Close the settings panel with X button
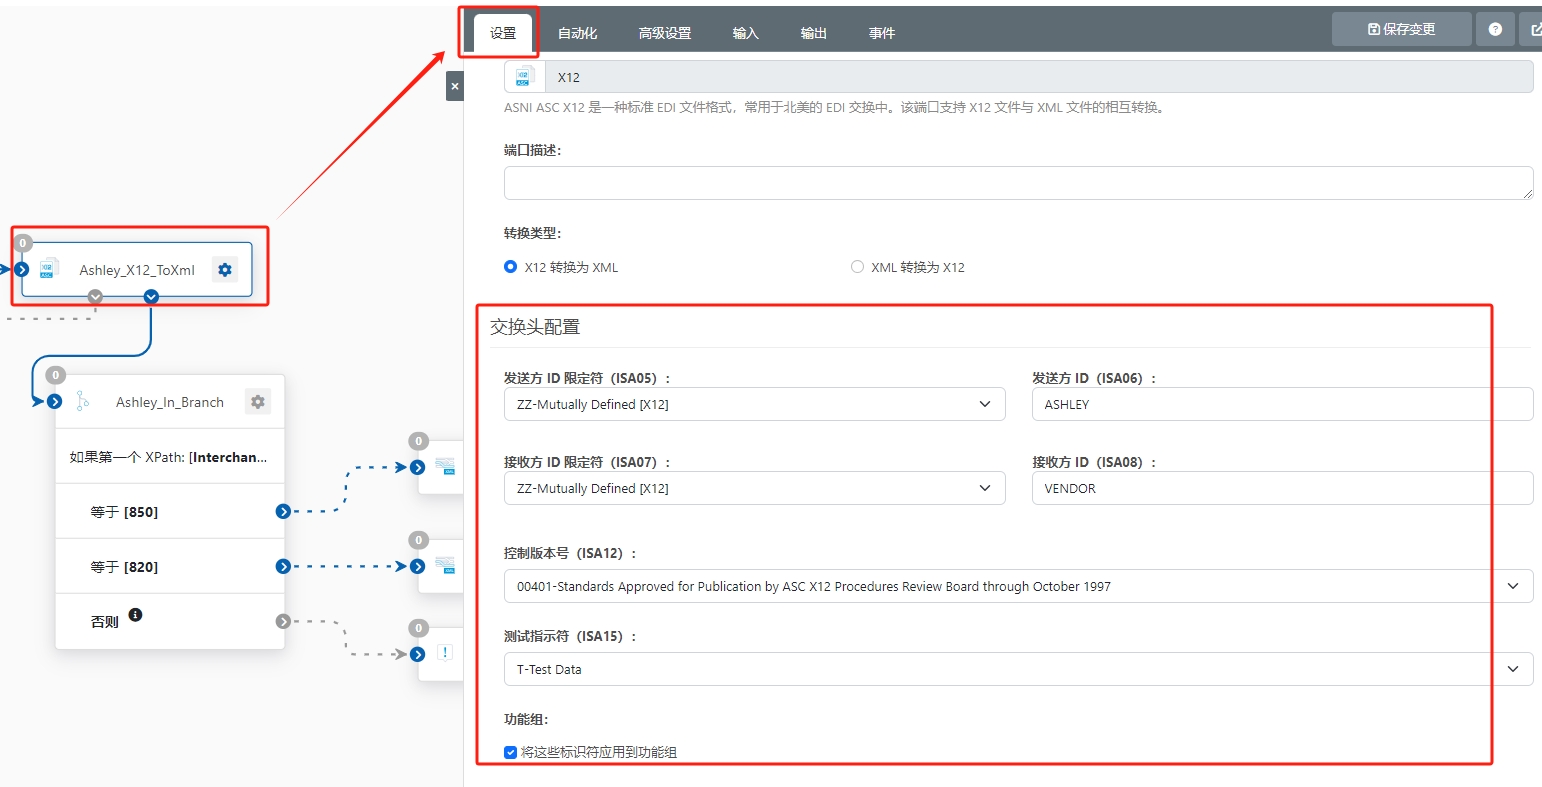Screen dimensions: 1542x787 pyautogui.click(x=455, y=87)
